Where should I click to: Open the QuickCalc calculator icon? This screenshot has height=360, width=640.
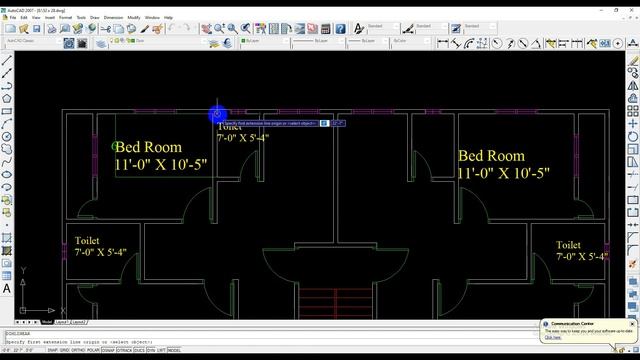[x=326, y=29]
